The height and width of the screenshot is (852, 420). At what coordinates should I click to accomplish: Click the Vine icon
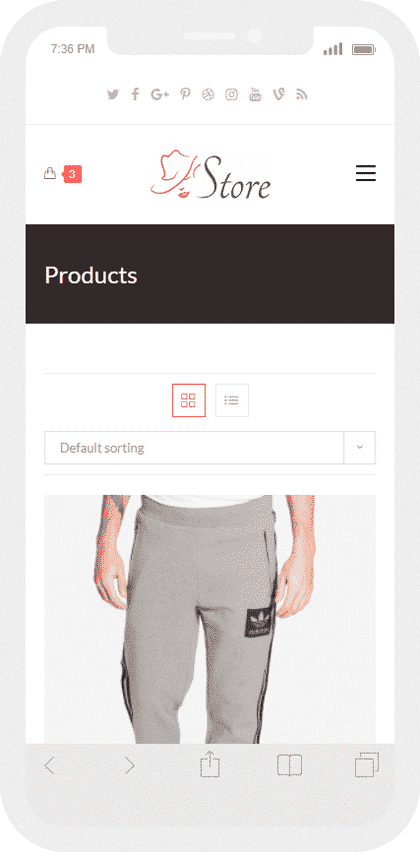(279, 95)
